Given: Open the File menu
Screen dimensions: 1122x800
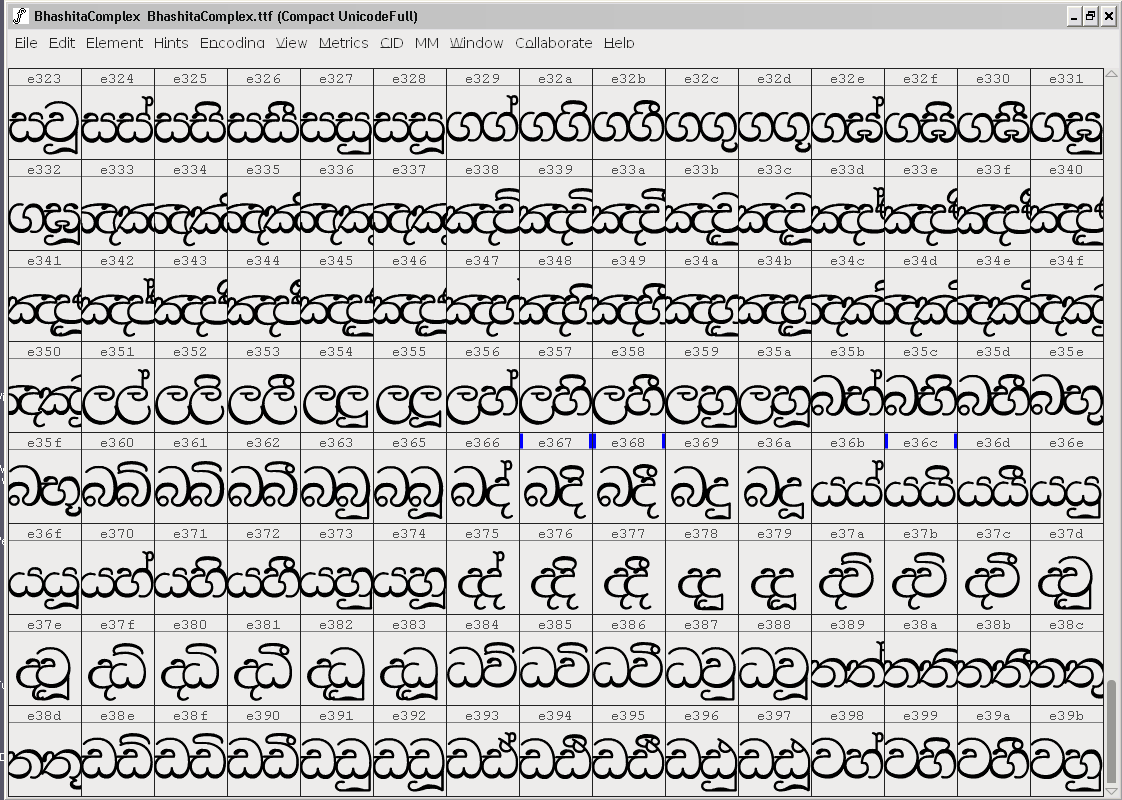Looking at the screenshot, I should (x=25, y=43).
